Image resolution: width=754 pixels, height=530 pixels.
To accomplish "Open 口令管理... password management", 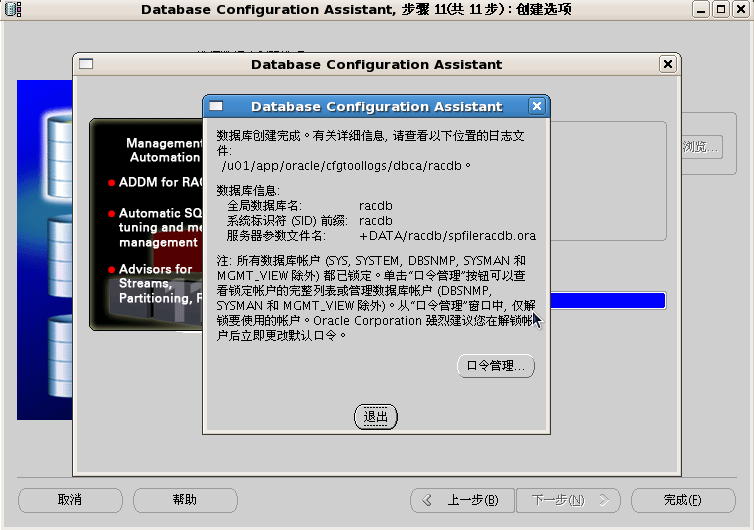I will pyautogui.click(x=495, y=366).
